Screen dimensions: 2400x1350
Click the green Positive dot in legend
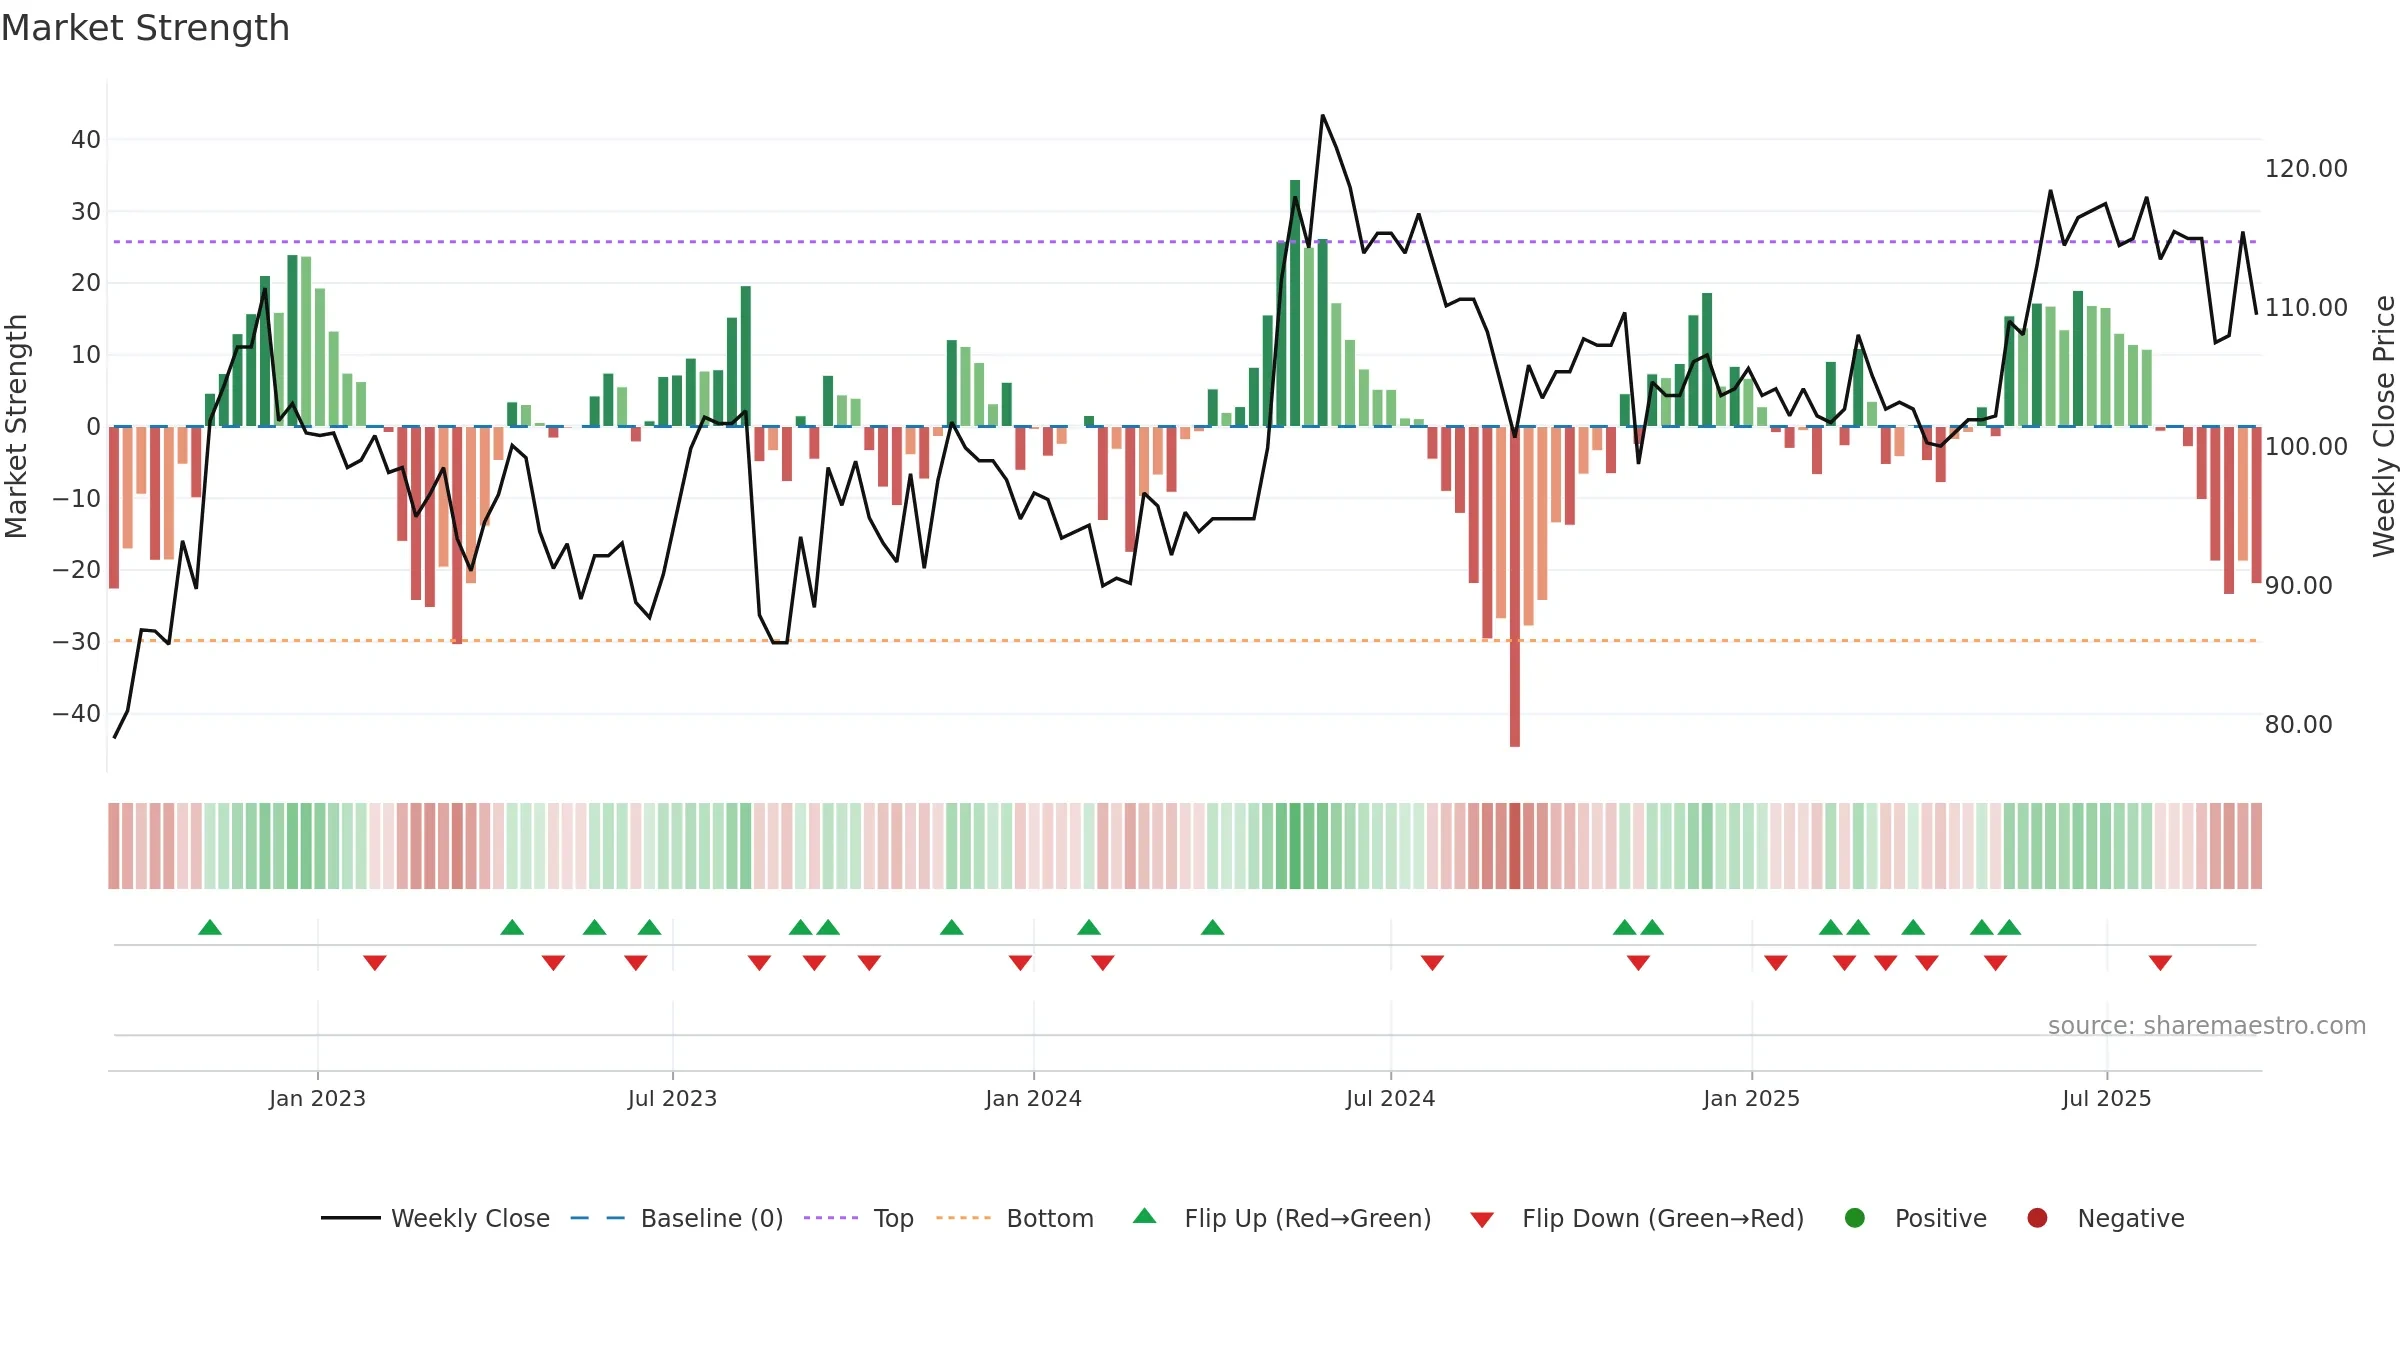(x=1855, y=1218)
